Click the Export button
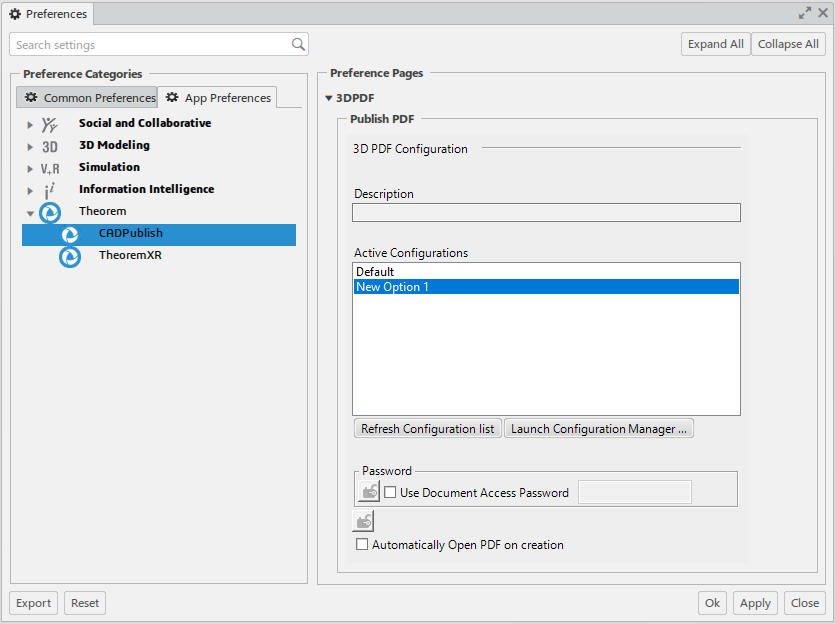The height and width of the screenshot is (624, 835). 34,603
